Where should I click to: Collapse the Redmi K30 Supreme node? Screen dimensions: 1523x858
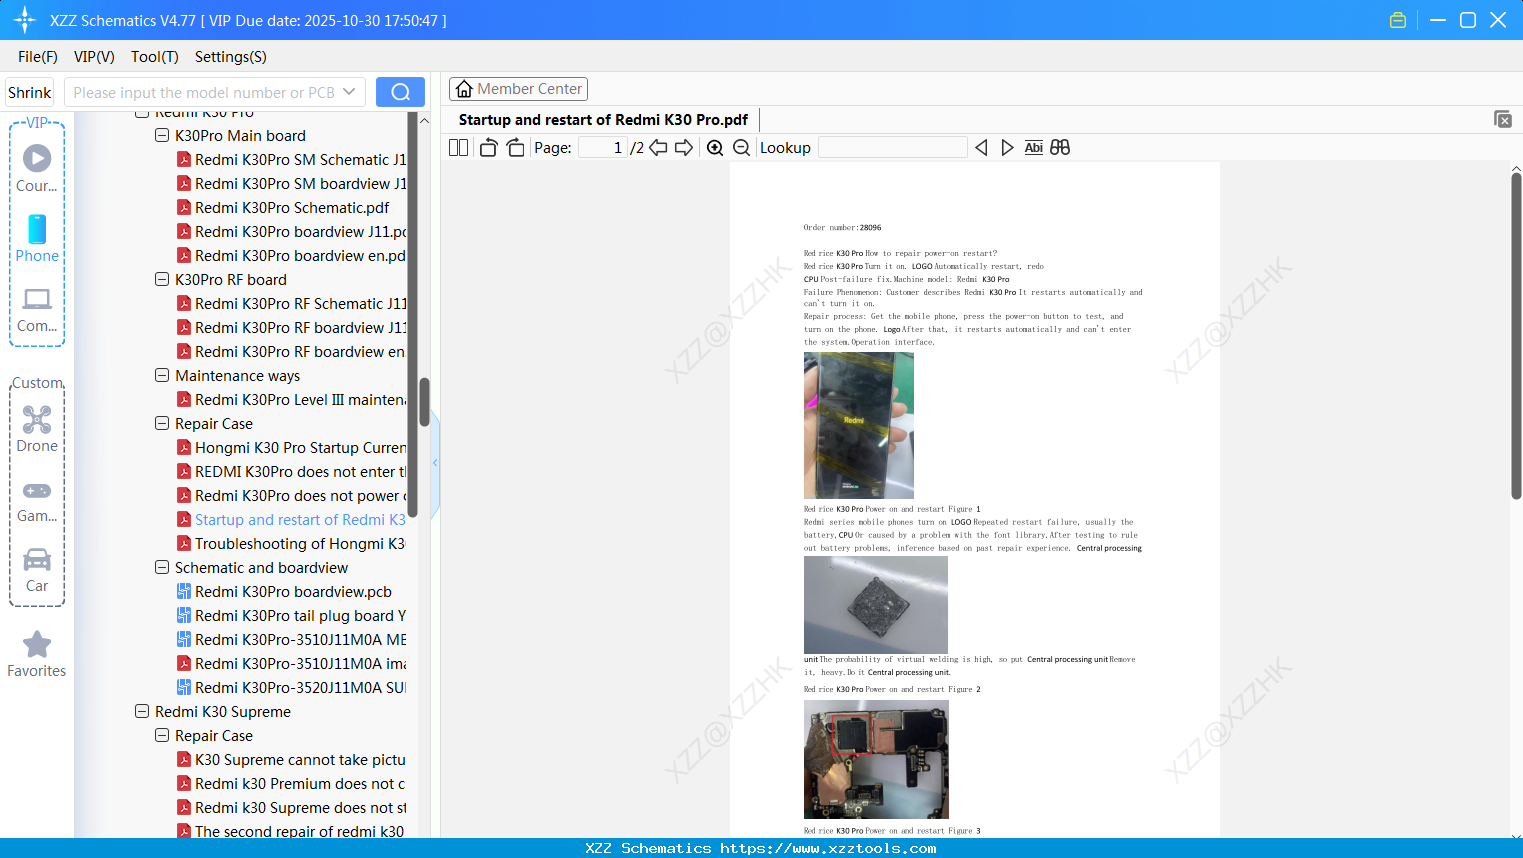tap(142, 711)
